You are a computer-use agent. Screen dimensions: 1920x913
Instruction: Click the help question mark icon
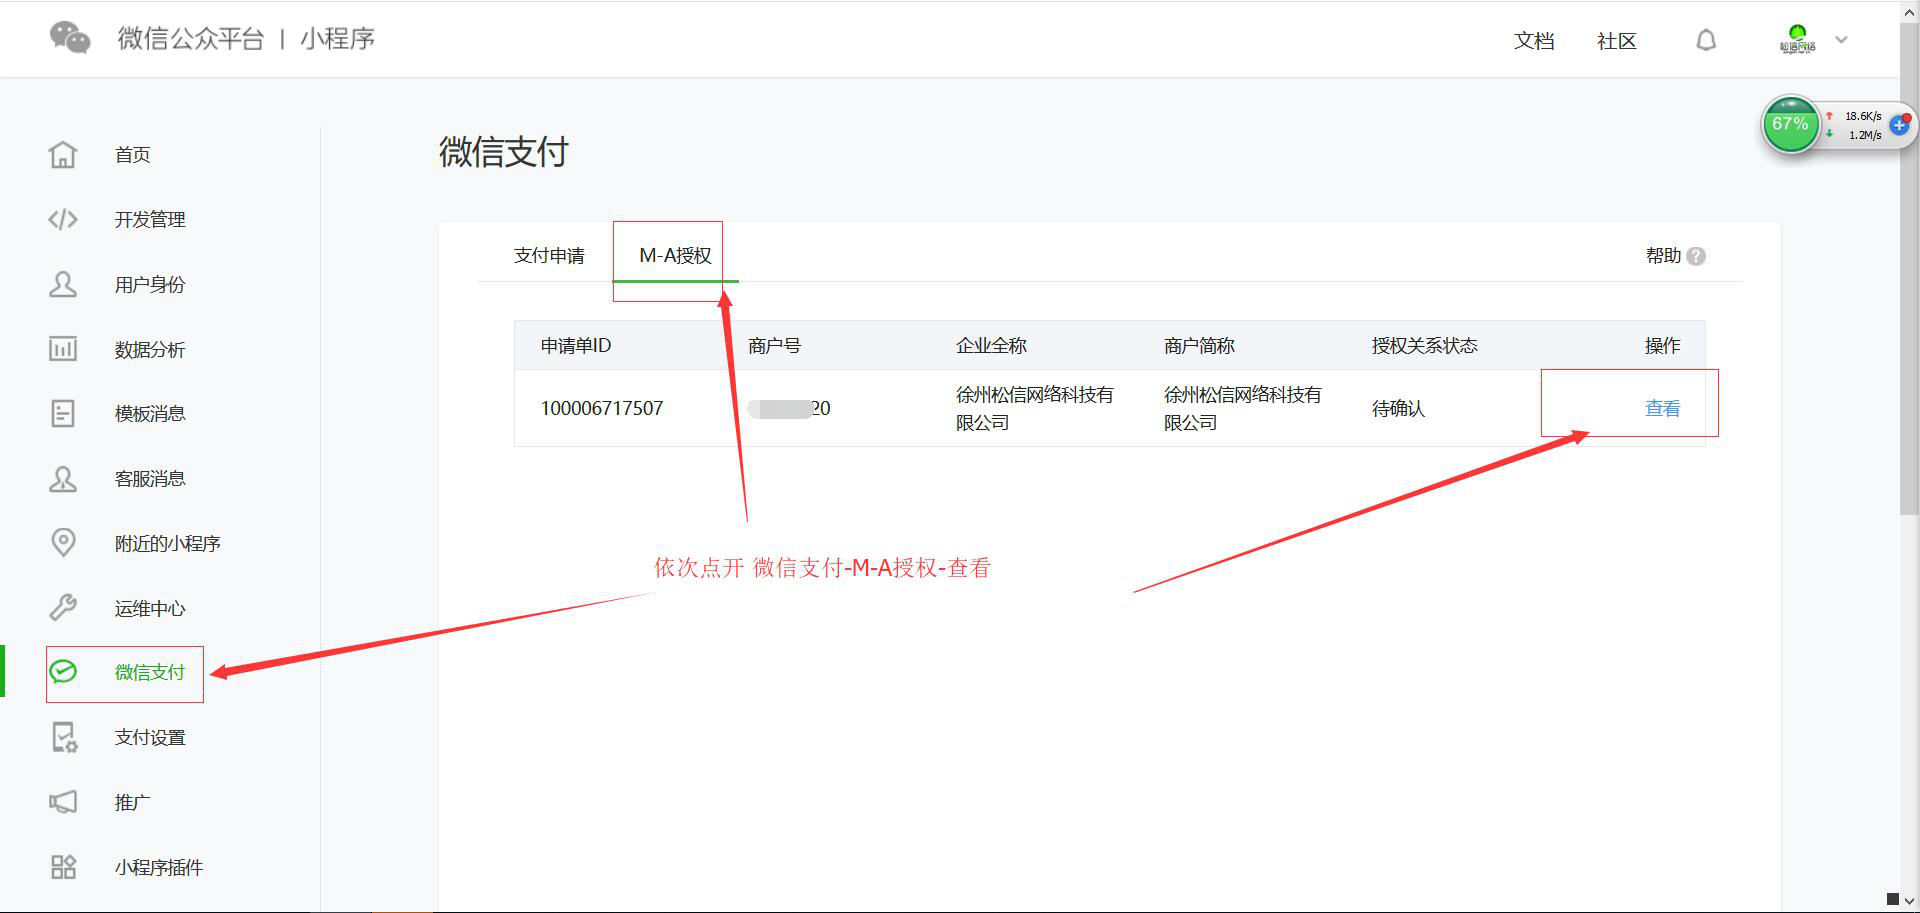(x=1696, y=256)
